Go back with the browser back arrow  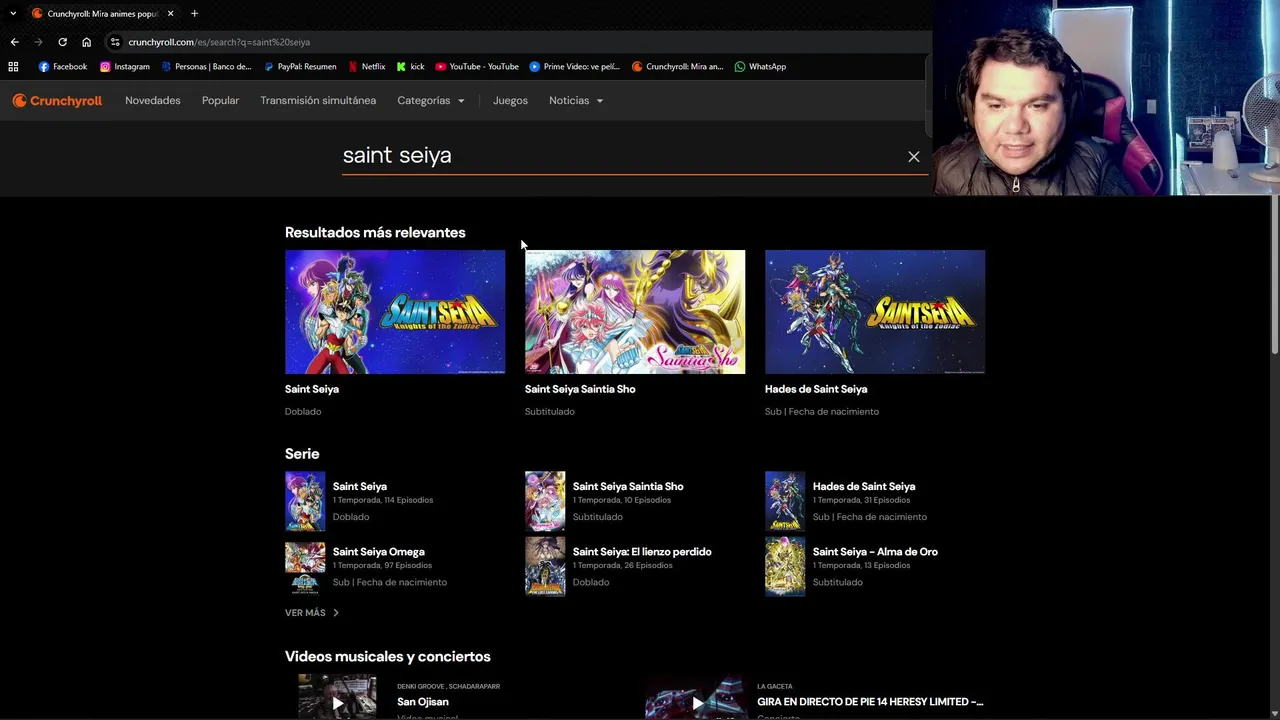(x=14, y=42)
